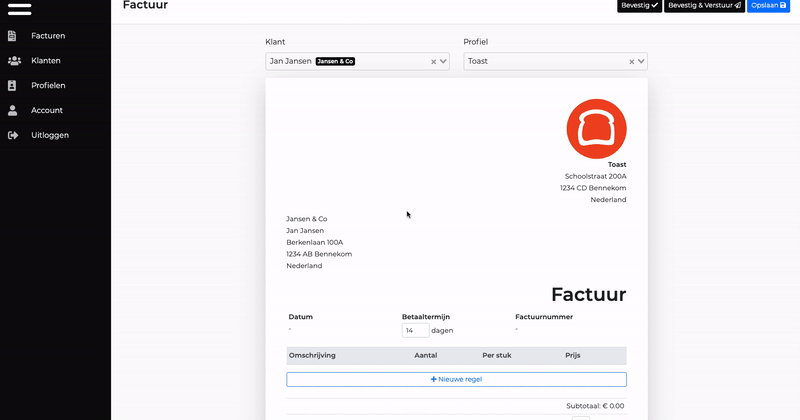Click the Bevestig & Verstuur button

click(704, 6)
